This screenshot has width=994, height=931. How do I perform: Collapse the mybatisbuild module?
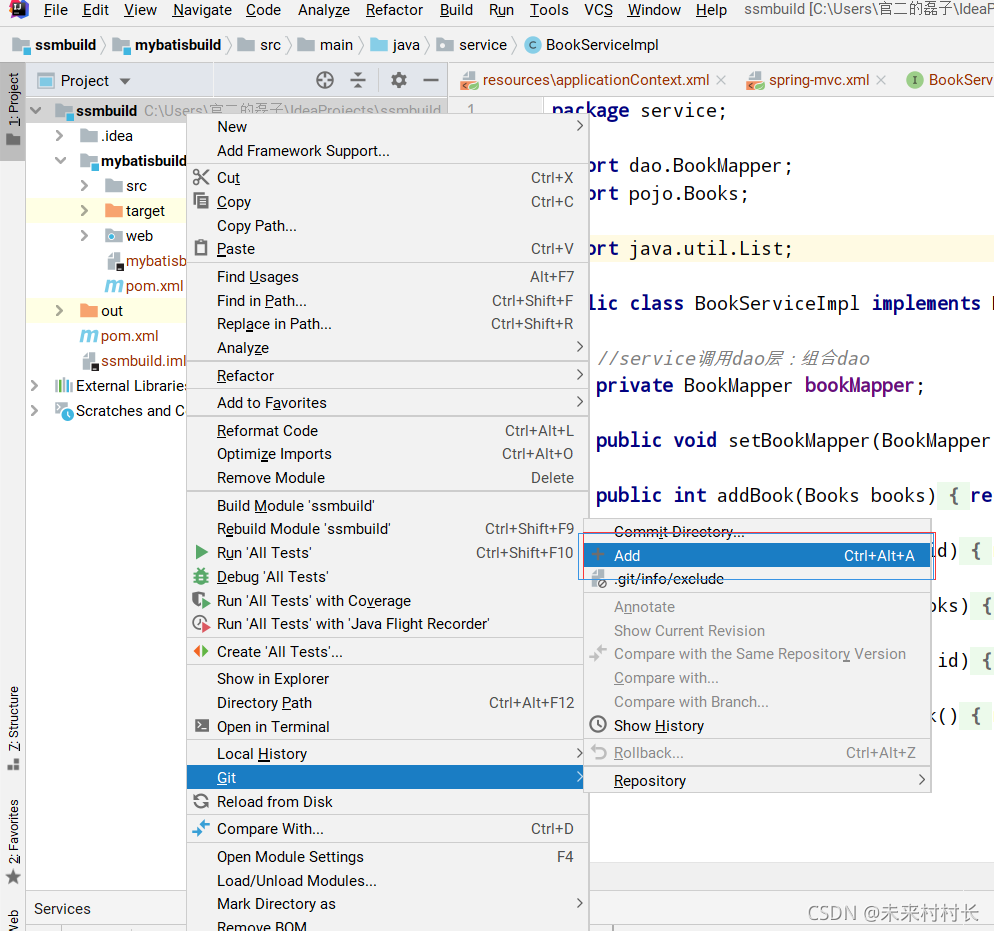click(x=60, y=160)
